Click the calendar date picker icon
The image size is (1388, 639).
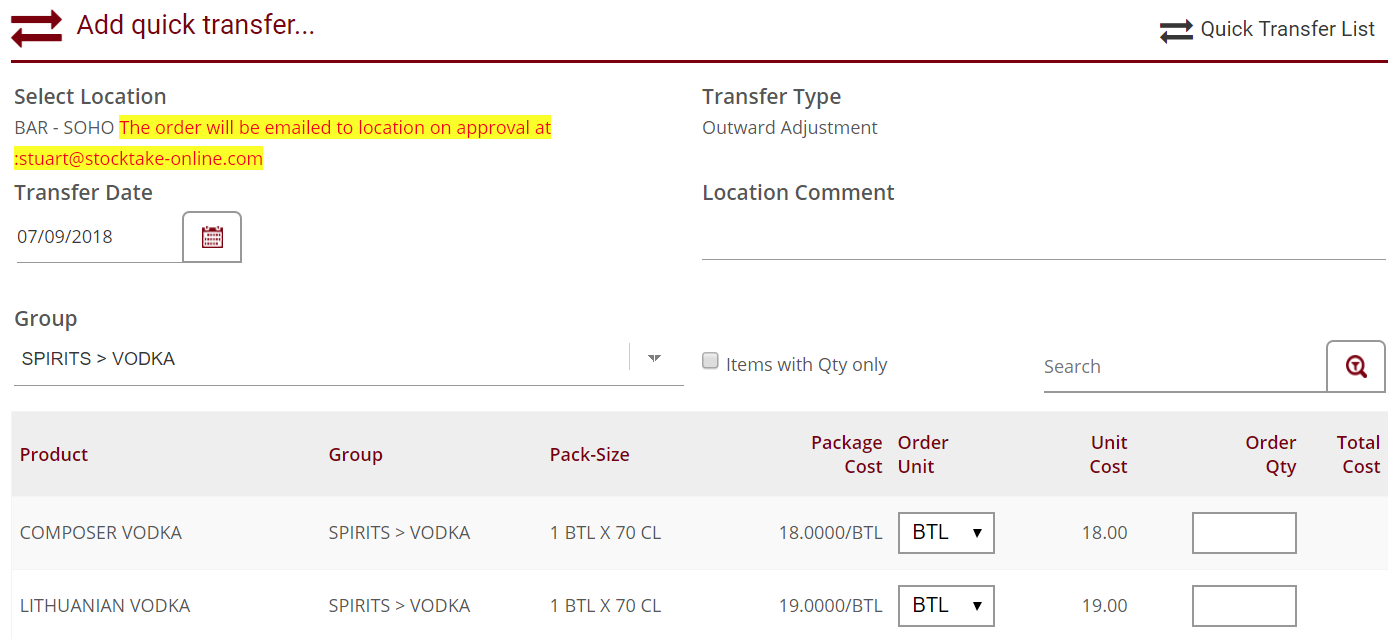point(212,237)
